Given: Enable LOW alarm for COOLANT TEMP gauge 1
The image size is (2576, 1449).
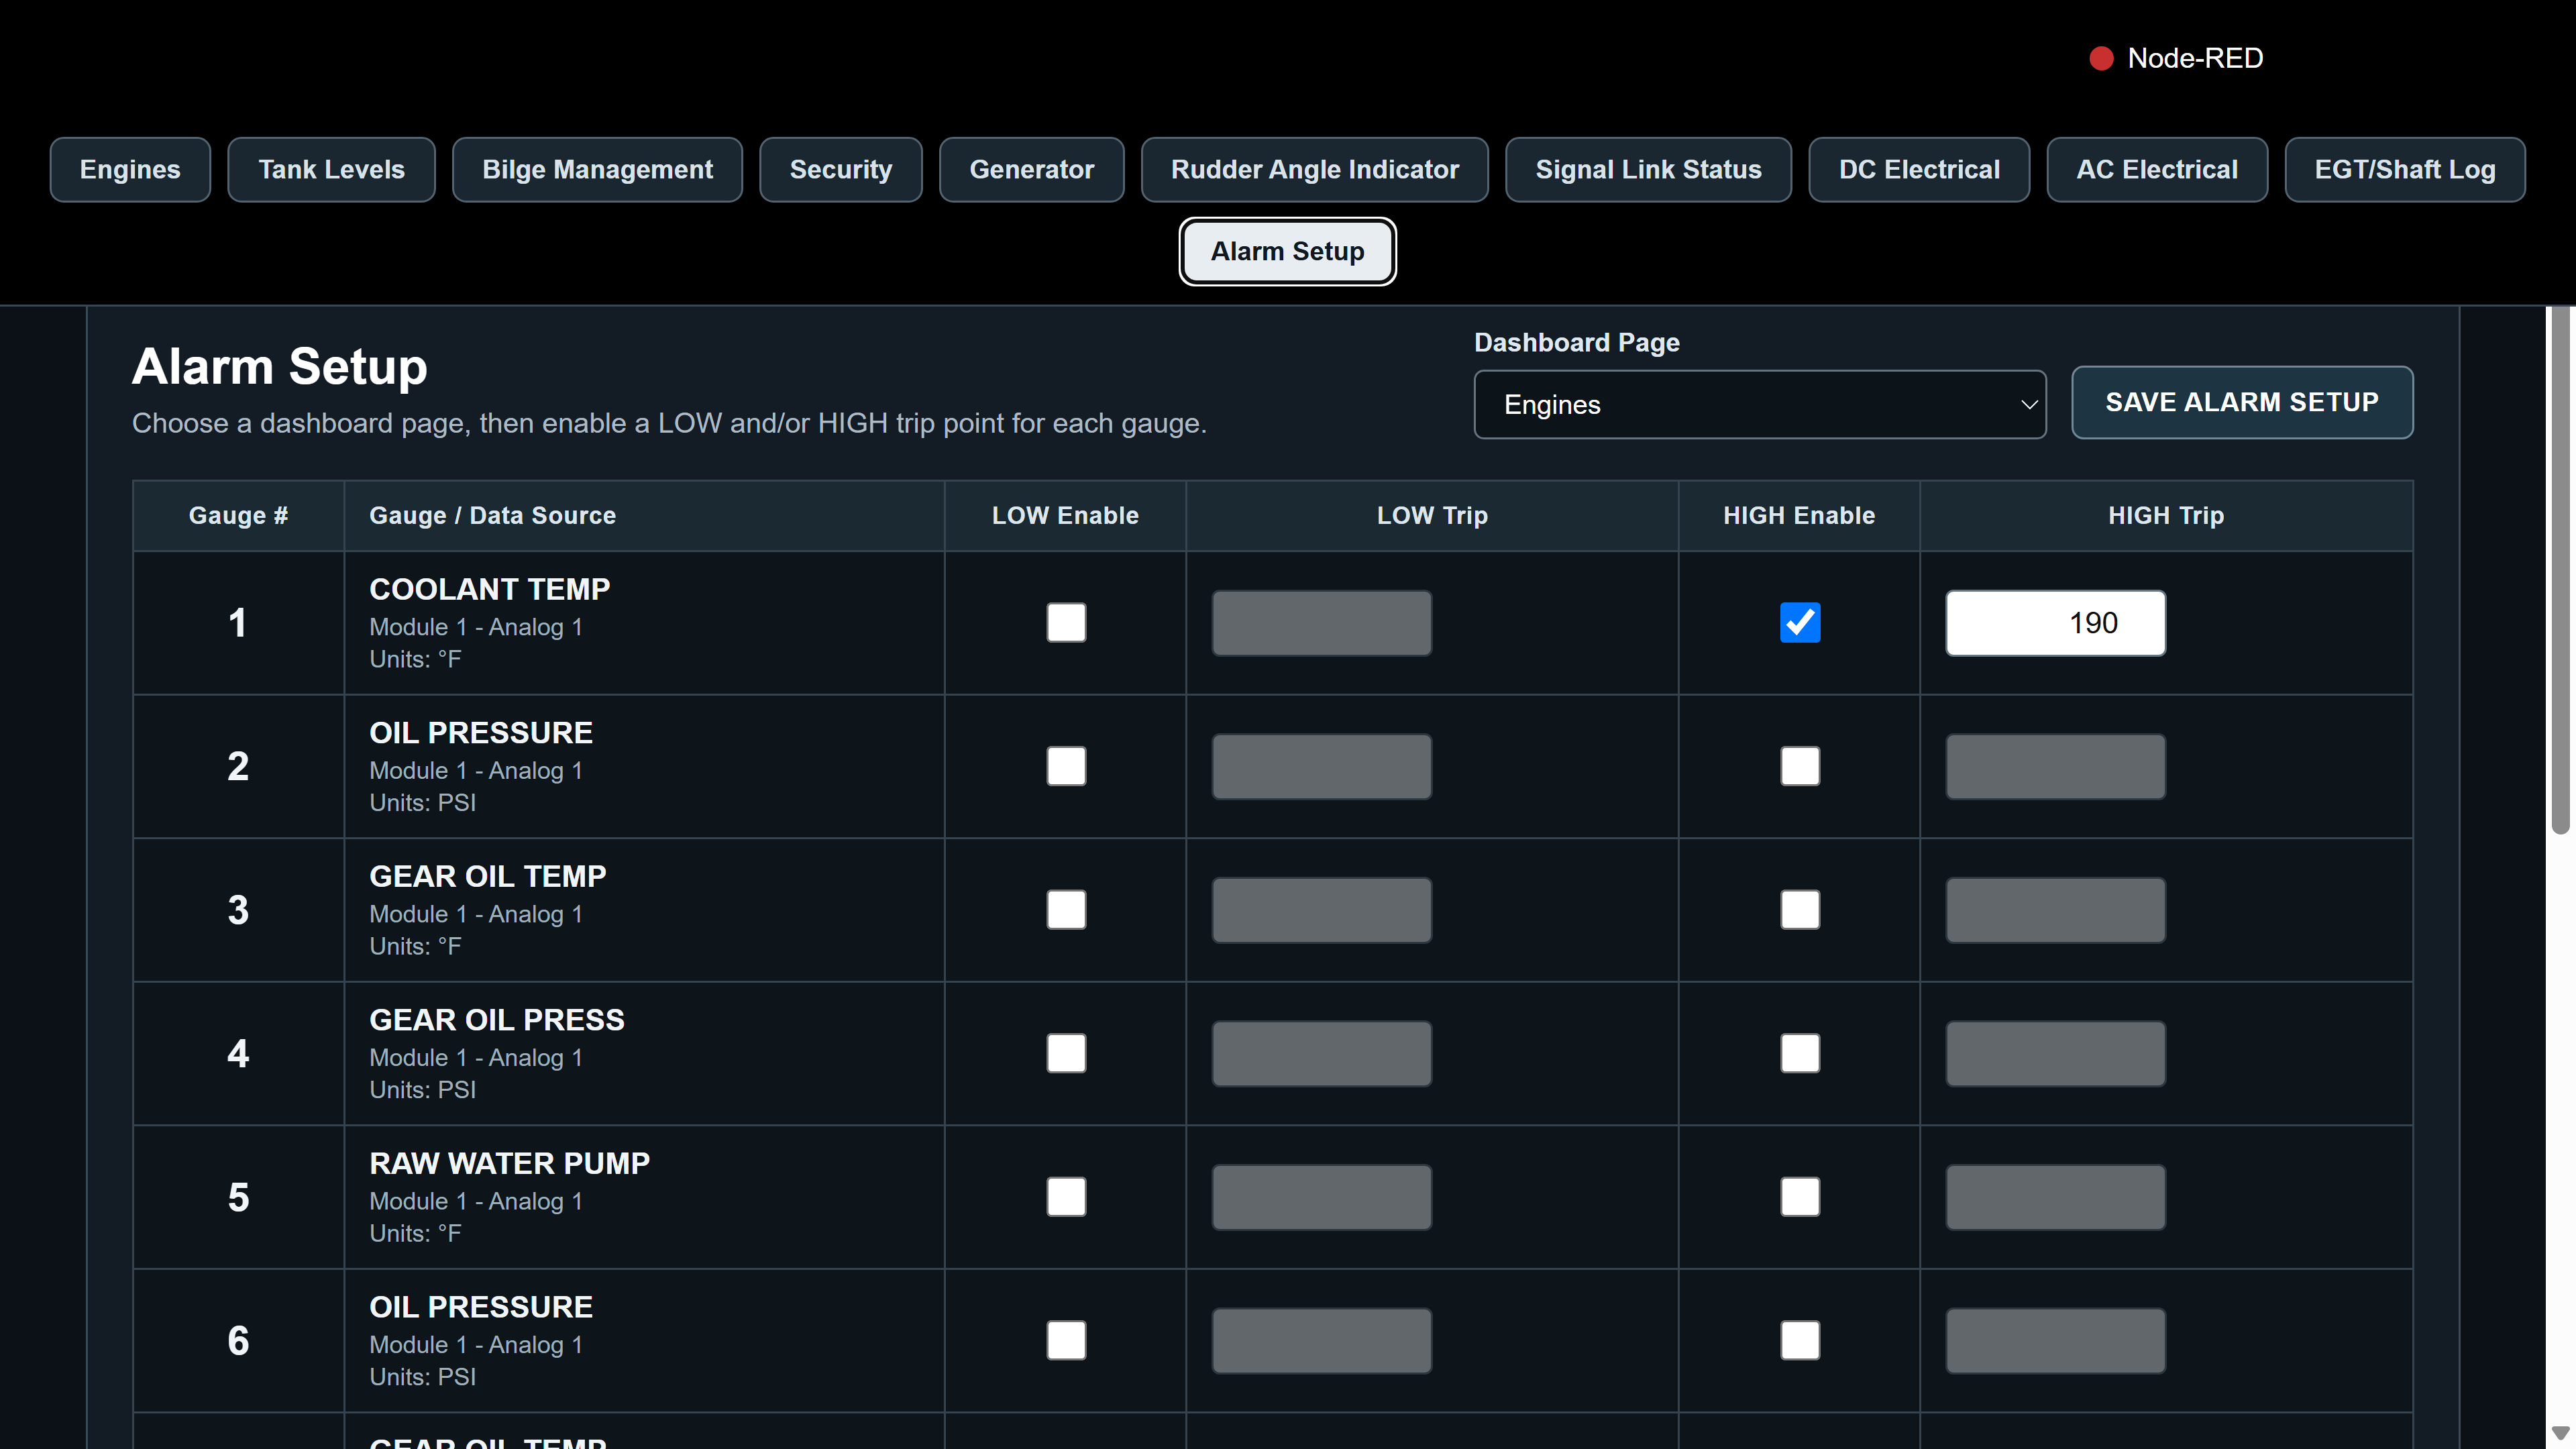Looking at the screenshot, I should coord(1066,622).
